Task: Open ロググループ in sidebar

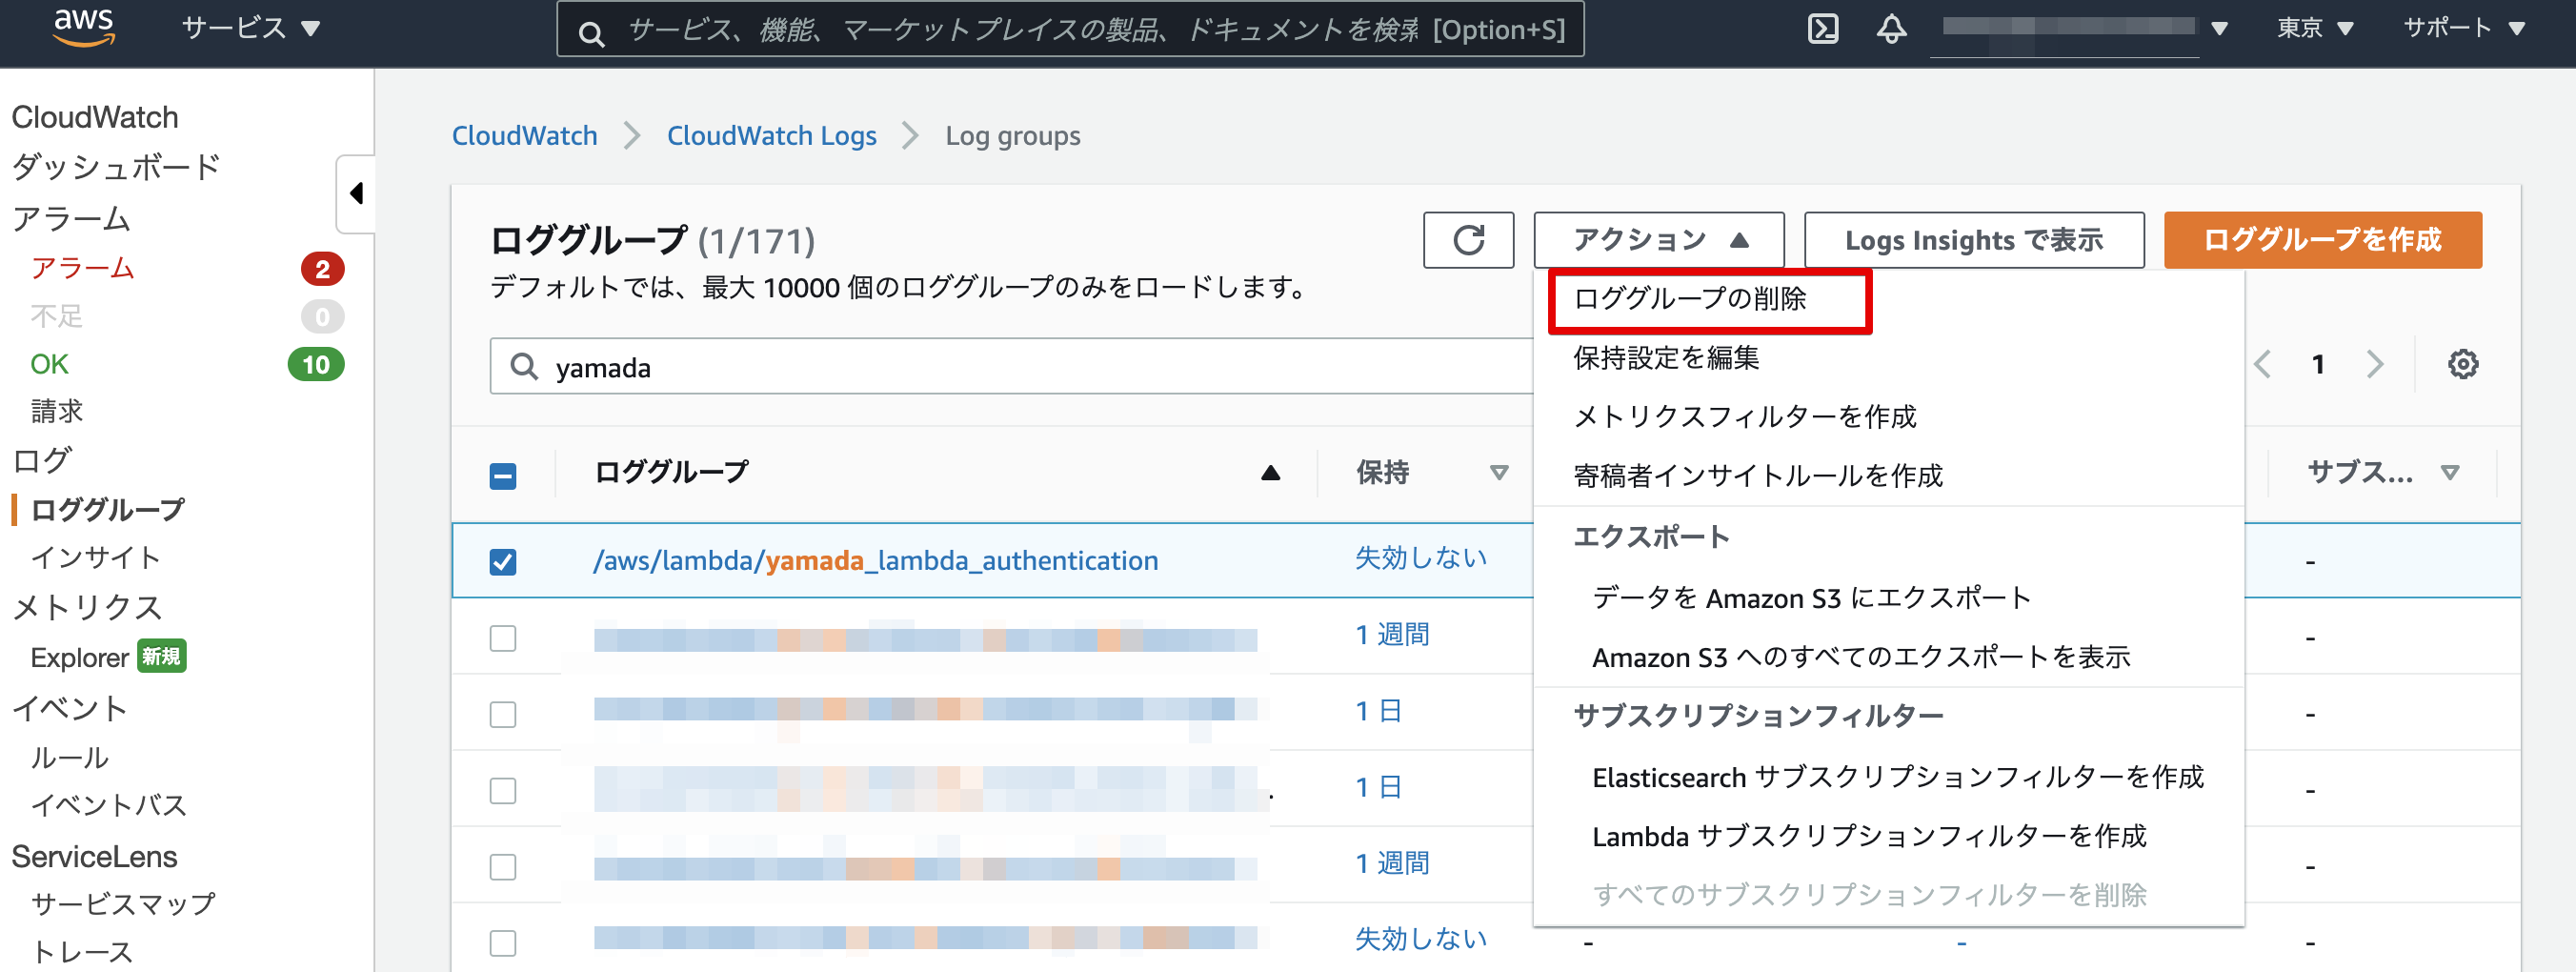Action: point(107,509)
